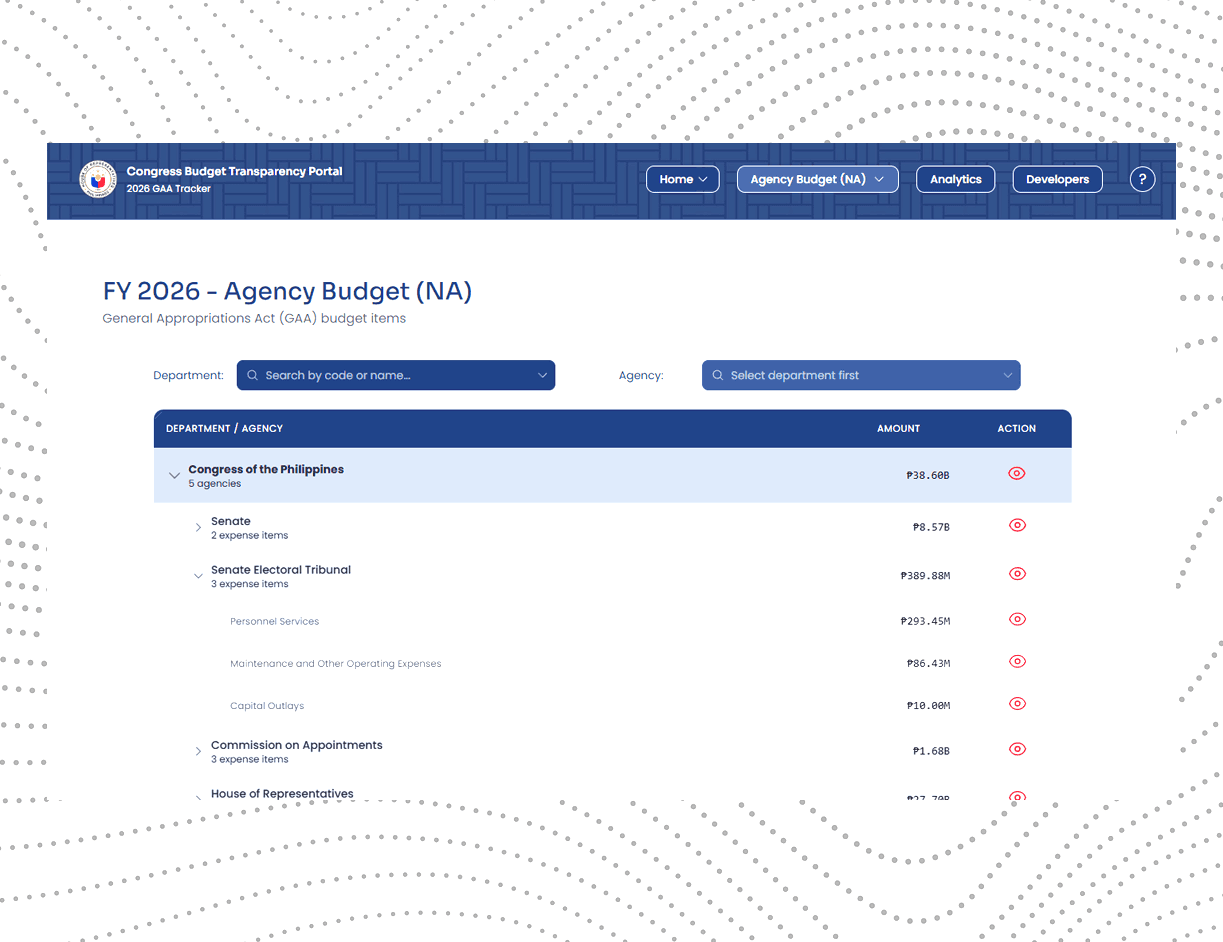Select the Senate Electoral Tribunal row name
The image size is (1223, 942).
click(x=281, y=570)
